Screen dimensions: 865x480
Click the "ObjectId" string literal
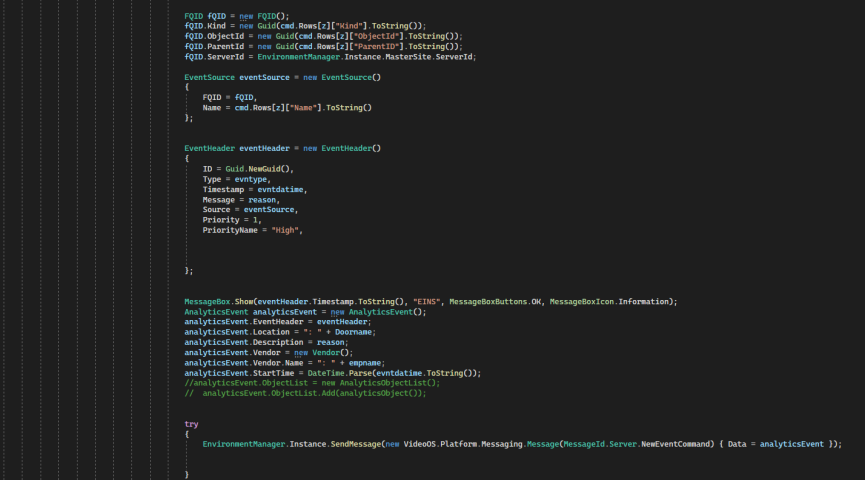click(x=380, y=36)
